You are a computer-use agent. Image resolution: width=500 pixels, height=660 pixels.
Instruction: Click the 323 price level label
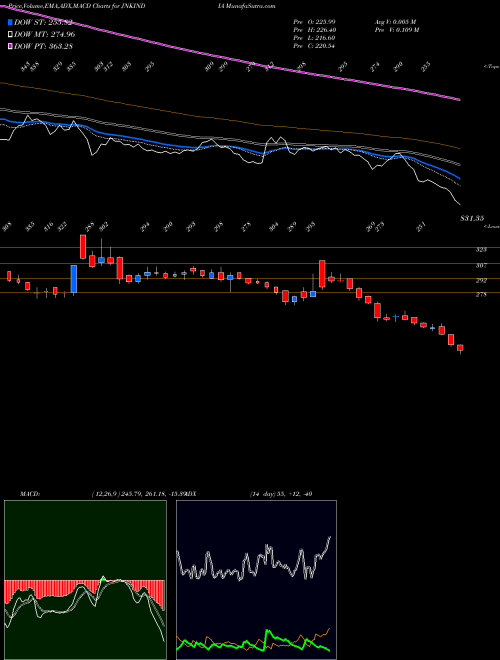(x=481, y=250)
